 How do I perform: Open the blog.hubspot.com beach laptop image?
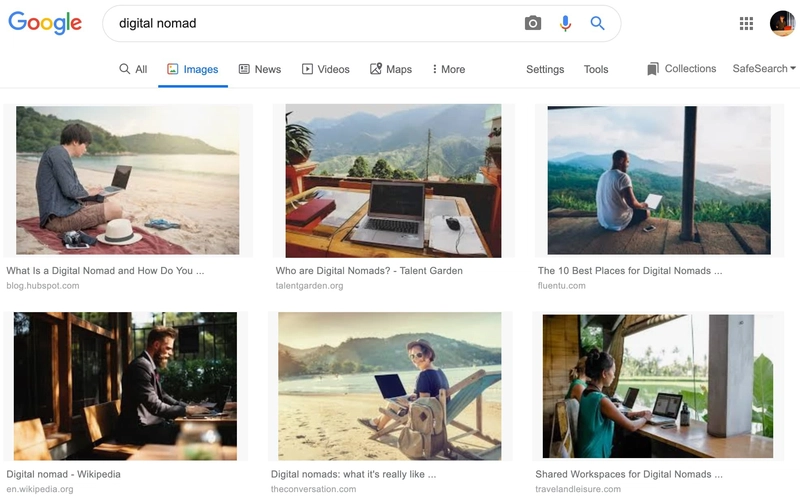click(127, 181)
